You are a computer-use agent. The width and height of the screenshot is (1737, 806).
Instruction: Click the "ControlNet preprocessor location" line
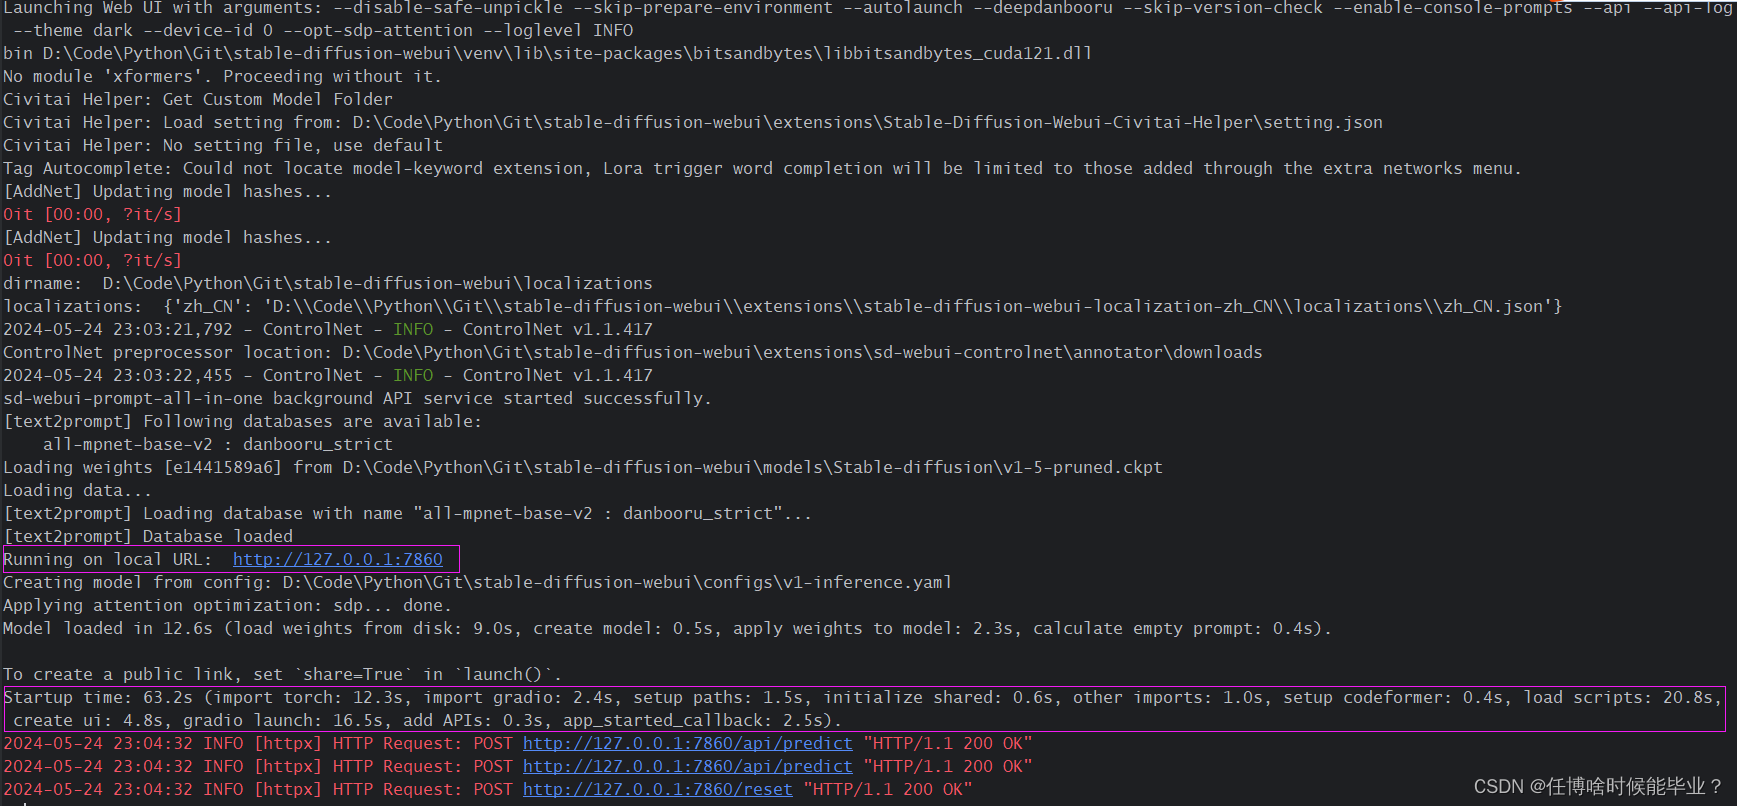[x=633, y=352]
